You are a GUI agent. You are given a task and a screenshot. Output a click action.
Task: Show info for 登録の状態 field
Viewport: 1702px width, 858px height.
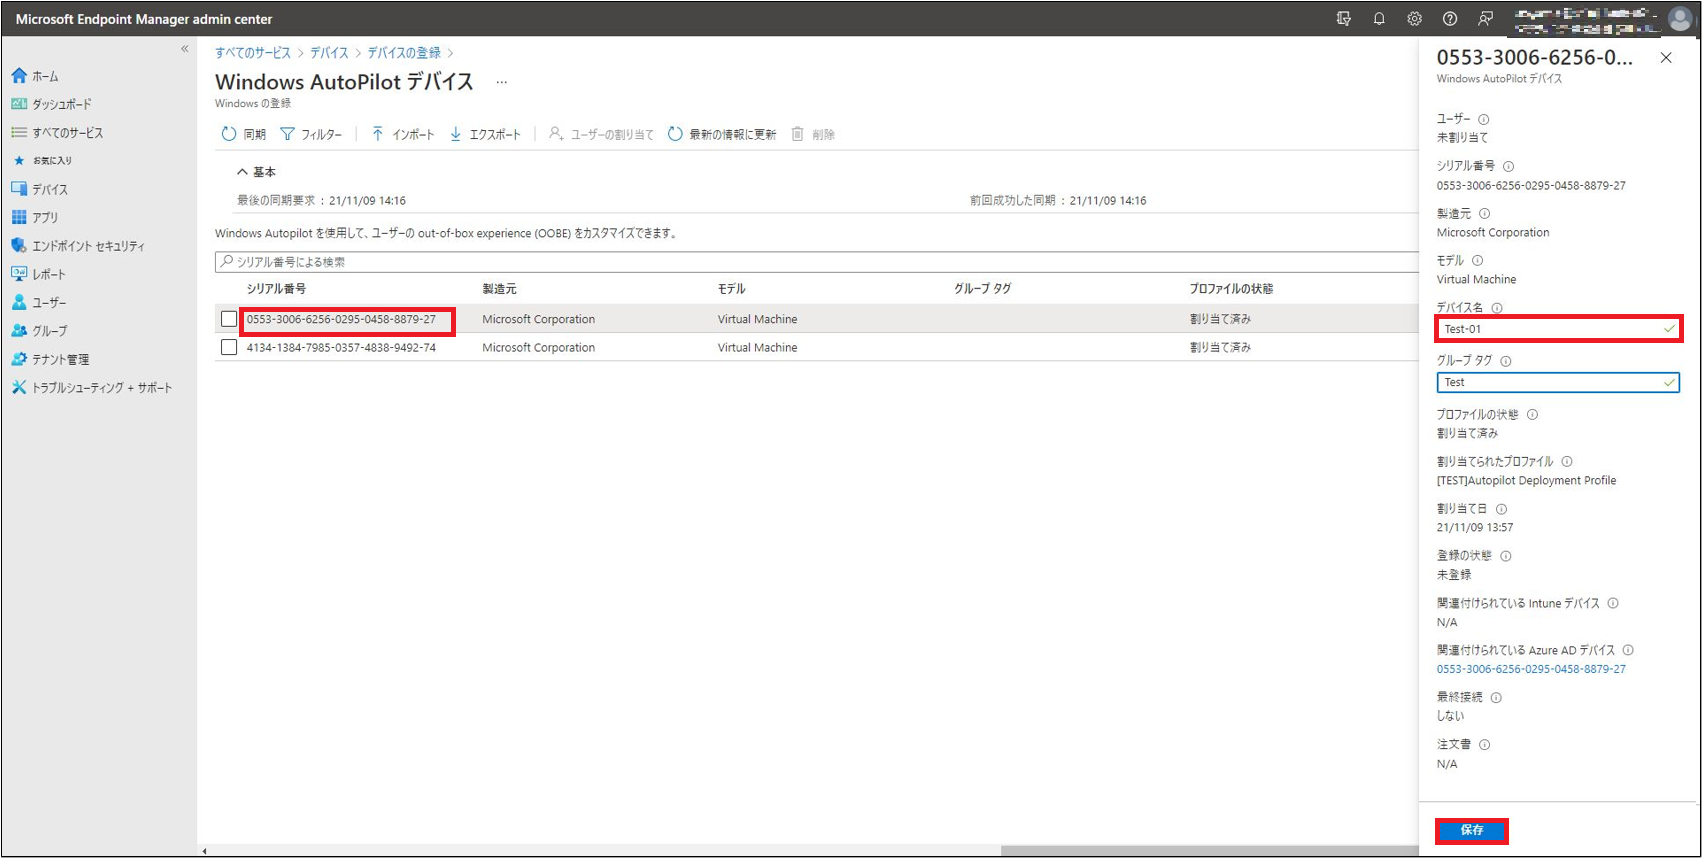[1505, 556]
